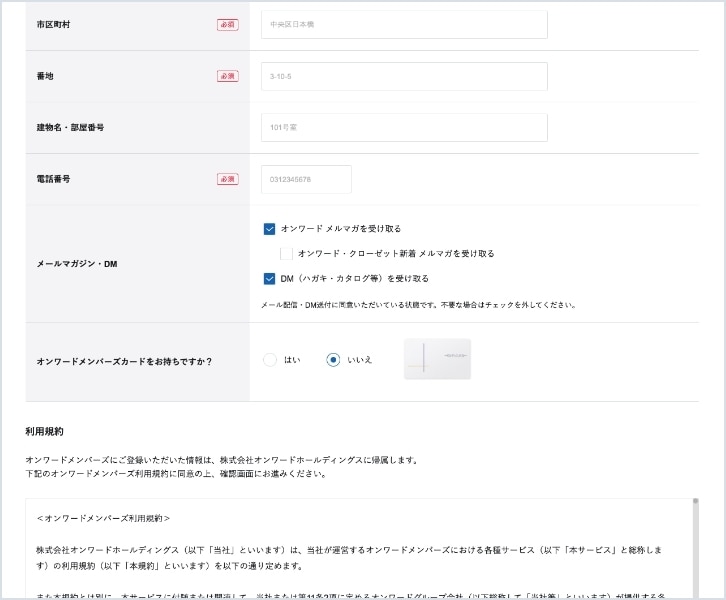Screen dimensions: 726x600
Task: Choose the いいえ radio option
Action: (x=333, y=360)
